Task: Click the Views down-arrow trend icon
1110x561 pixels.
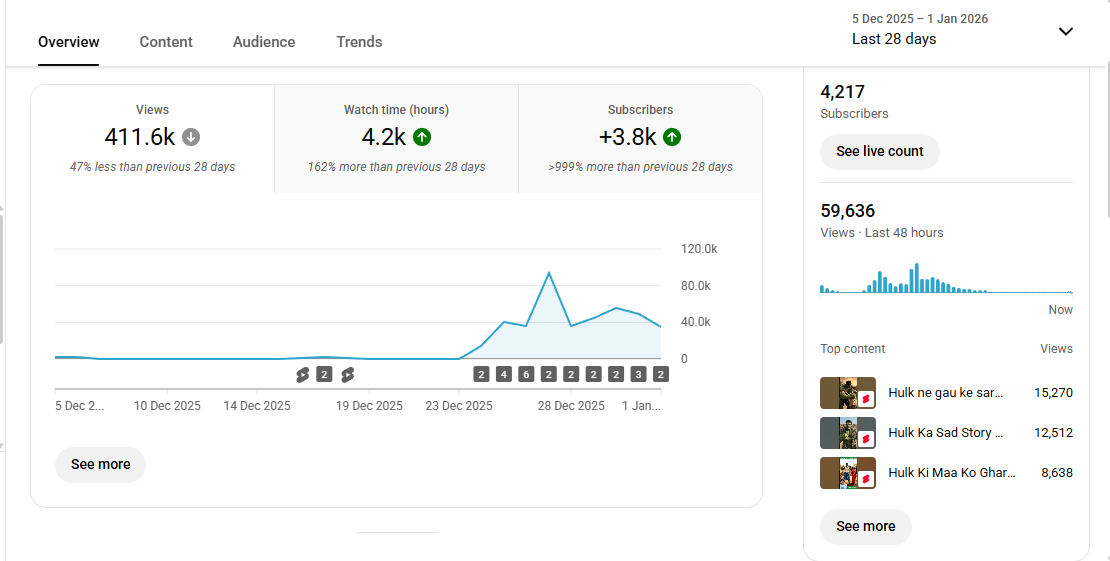Action: [191, 137]
